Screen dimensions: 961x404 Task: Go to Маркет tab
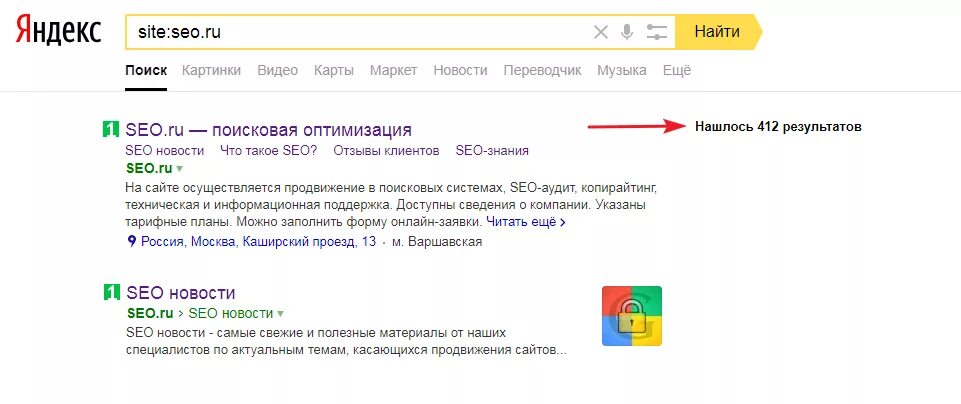[x=393, y=71]
